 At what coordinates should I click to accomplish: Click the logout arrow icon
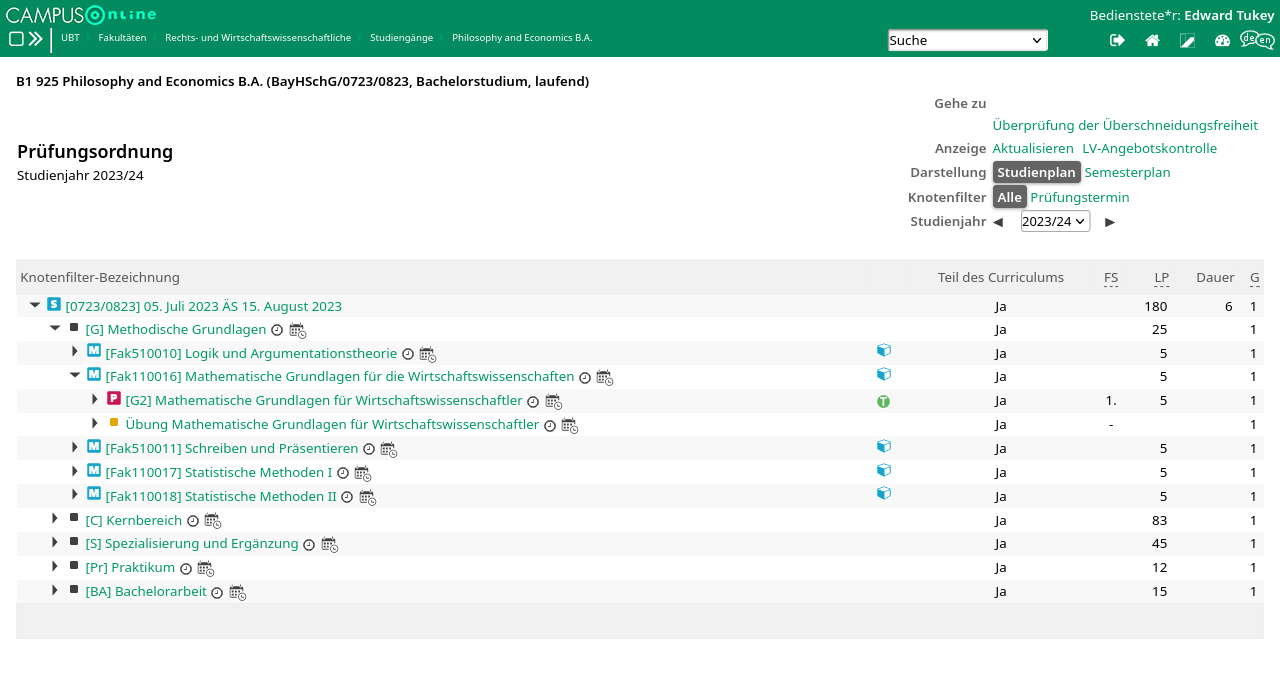coord(1117,40)
